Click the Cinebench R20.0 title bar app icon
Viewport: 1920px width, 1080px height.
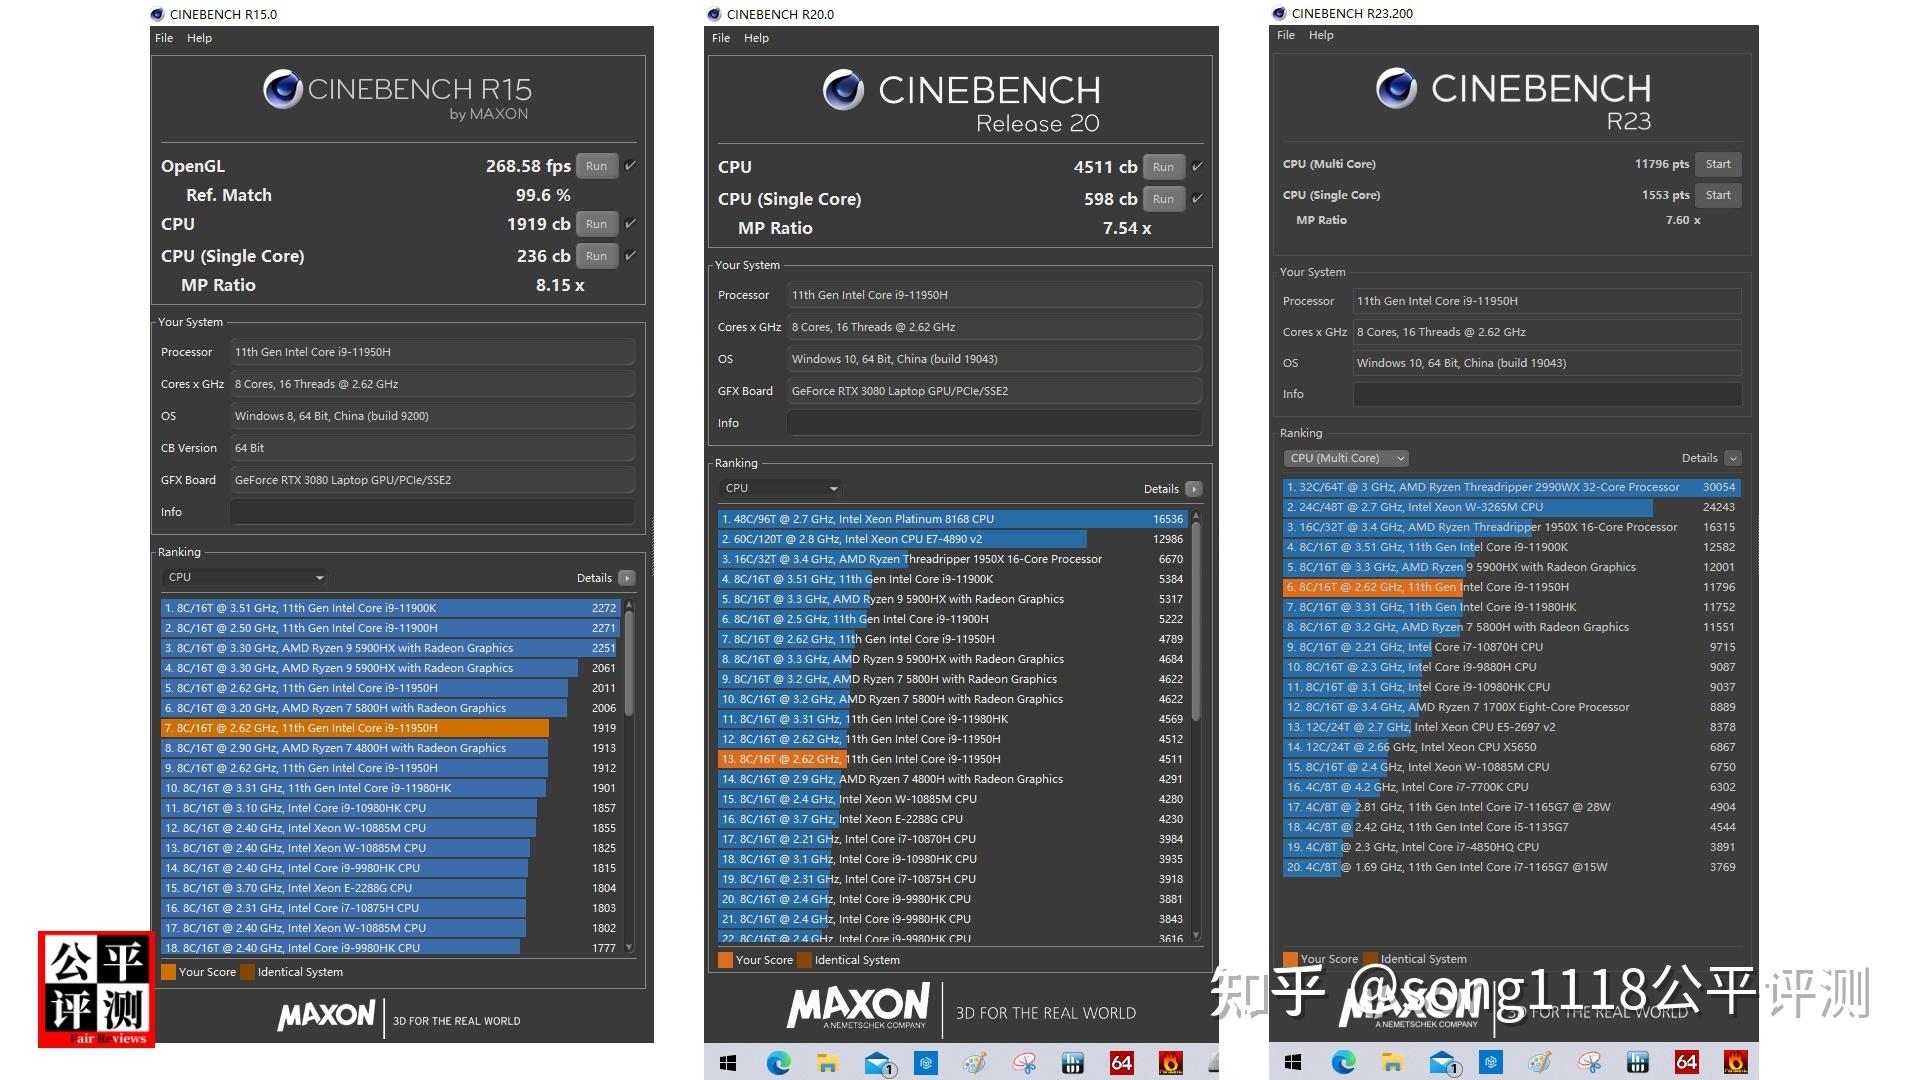(x=713, y=14)
